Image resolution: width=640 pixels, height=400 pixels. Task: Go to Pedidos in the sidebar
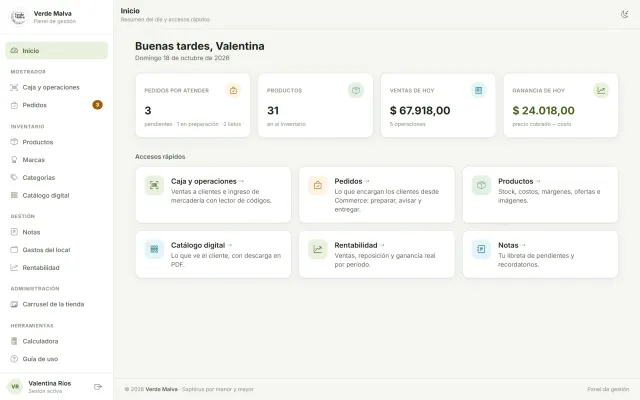57,105
